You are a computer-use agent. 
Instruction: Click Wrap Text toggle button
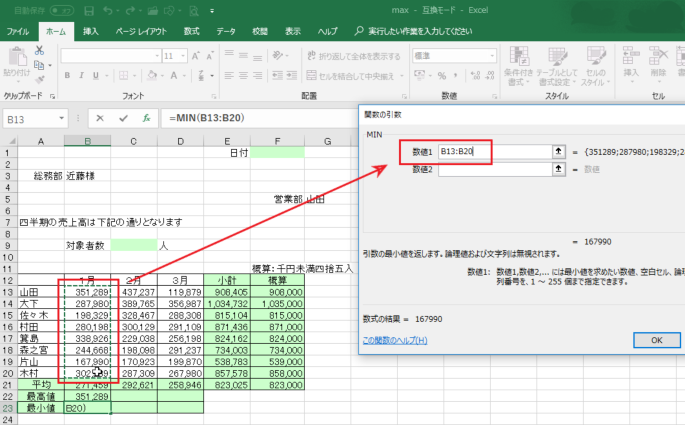tap(354, 56)
